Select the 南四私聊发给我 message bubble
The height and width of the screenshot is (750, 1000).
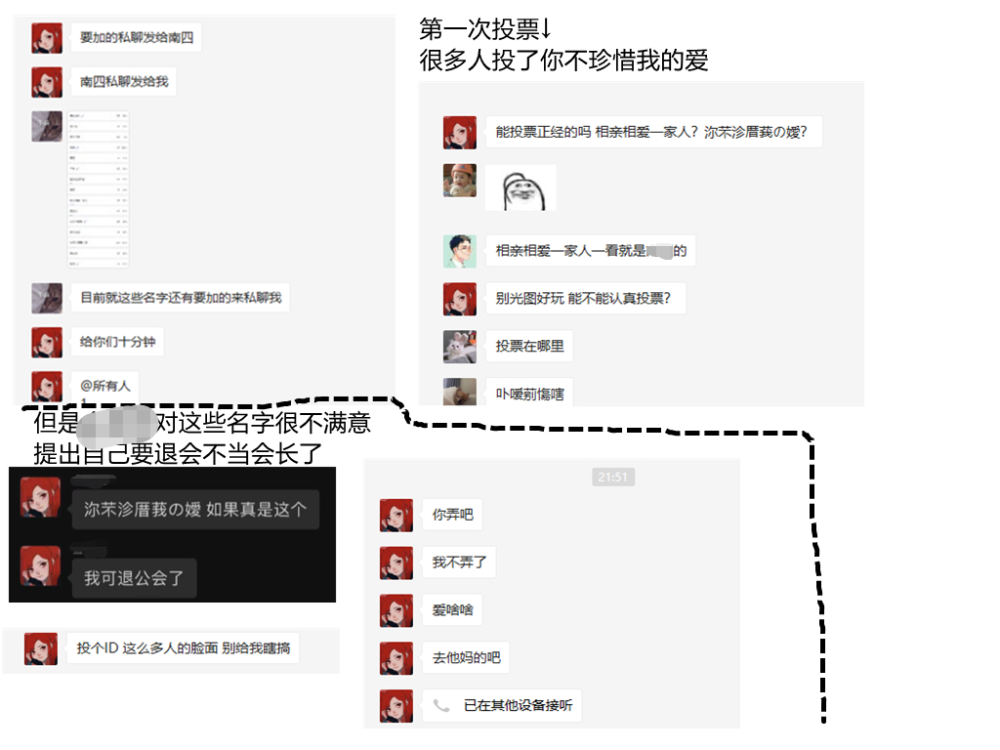(x=124, y=82)
